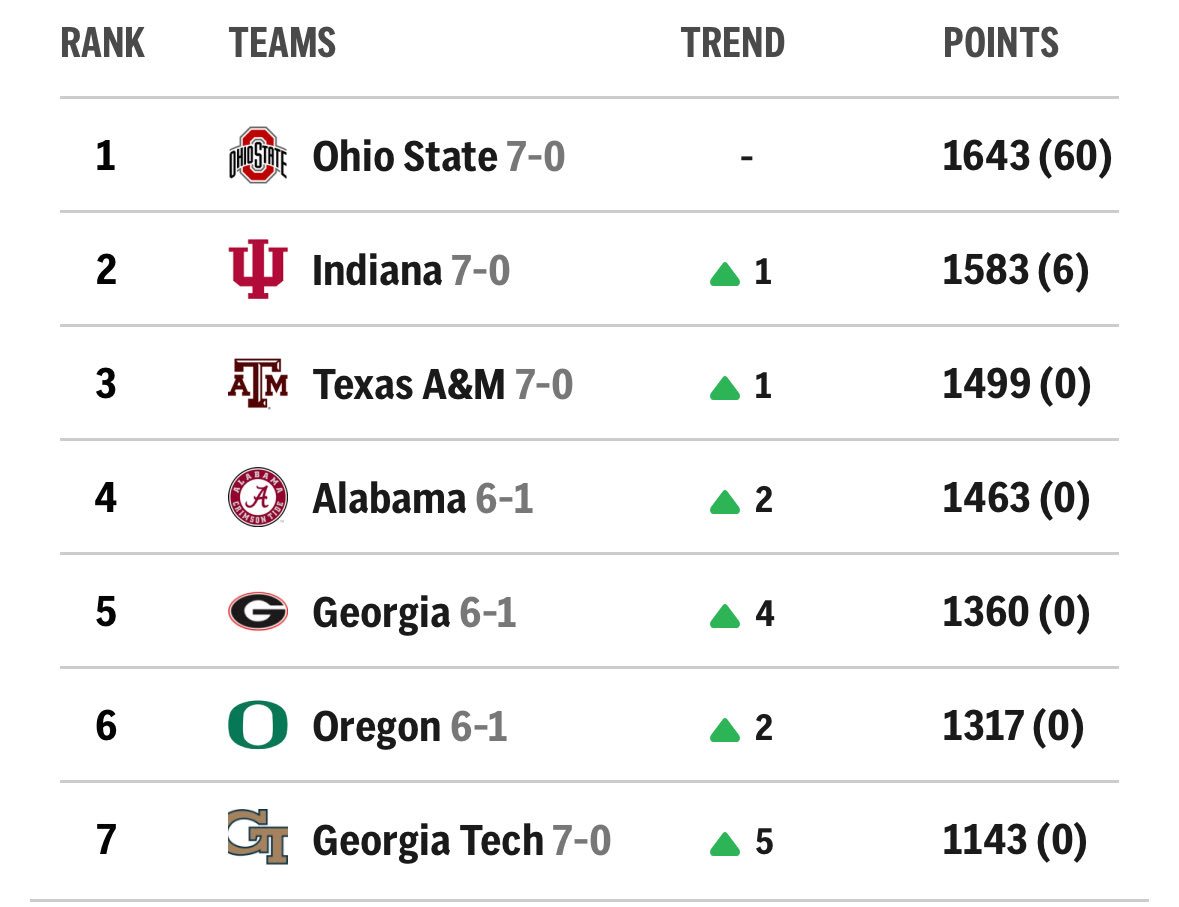Screen dimensions: 1179x907
Task: Click the TEAMS column header
Action: [282, 44]
